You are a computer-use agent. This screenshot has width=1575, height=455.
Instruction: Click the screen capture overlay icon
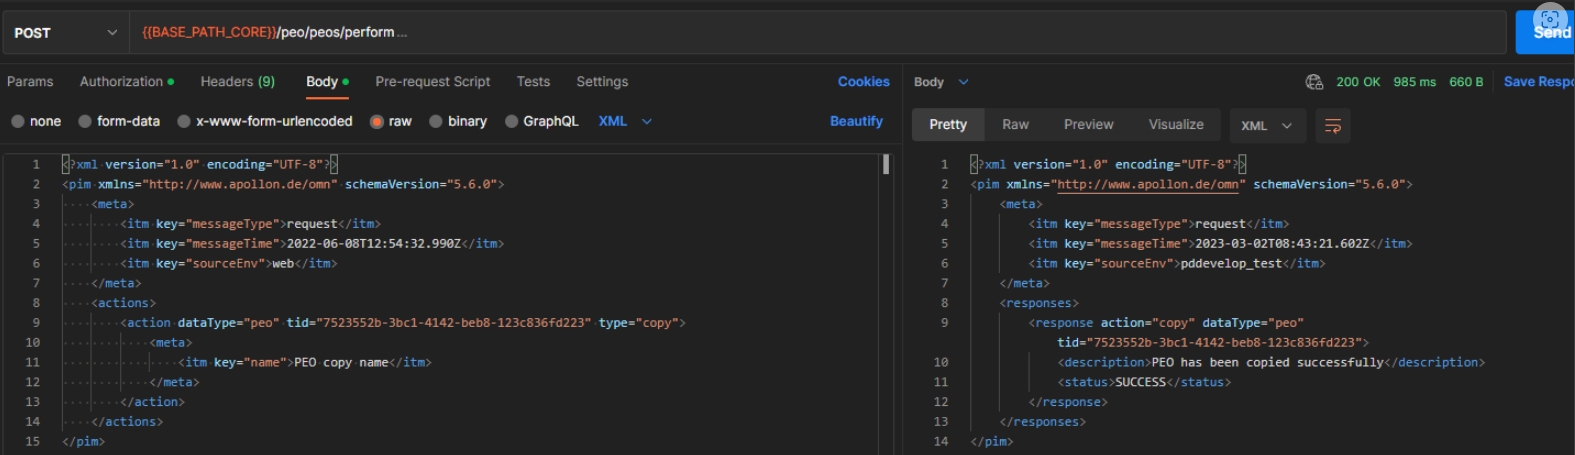1549,19
